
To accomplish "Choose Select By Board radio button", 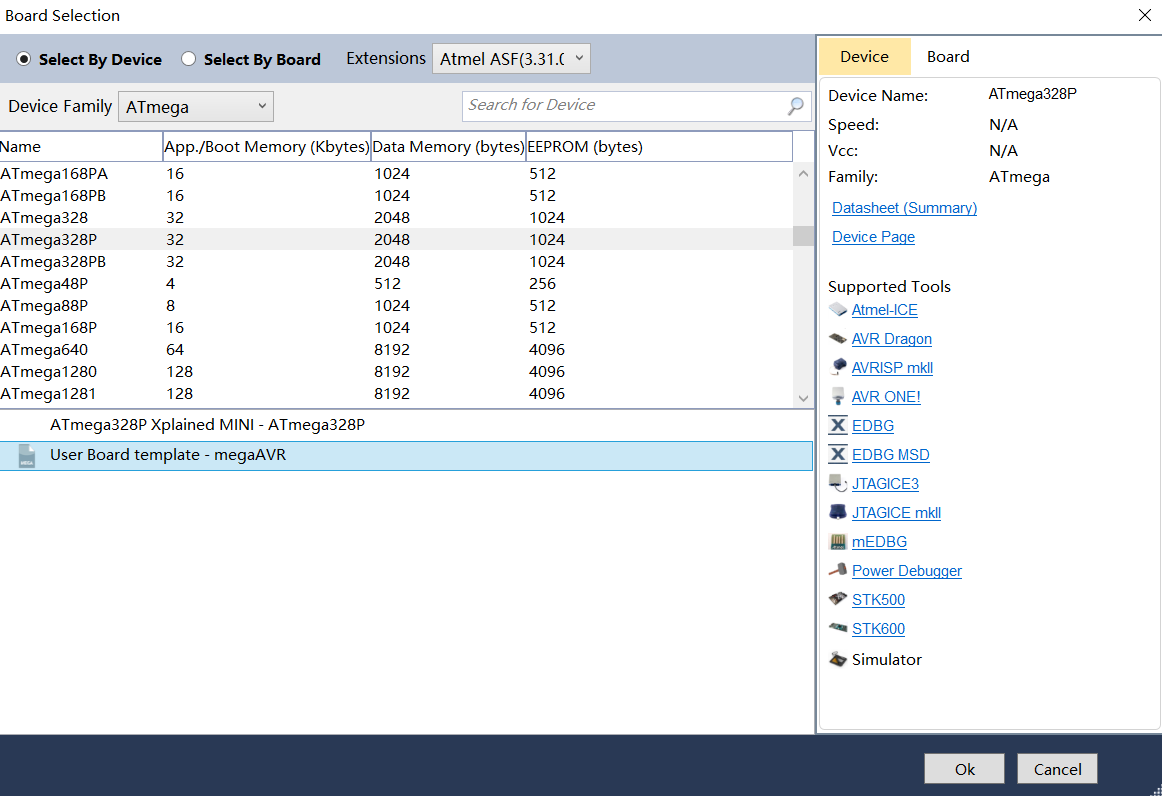I will 188,59.
